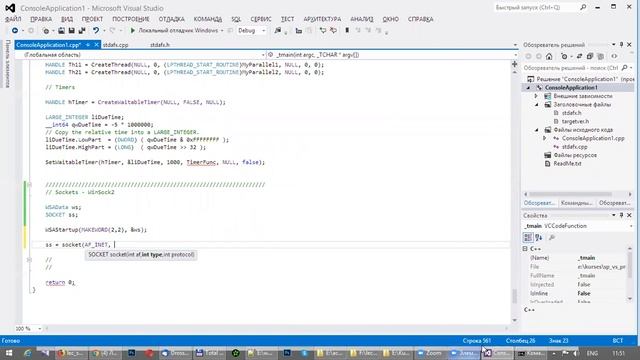Click the Uncomment Selection toolbar icon

[333, 31]
